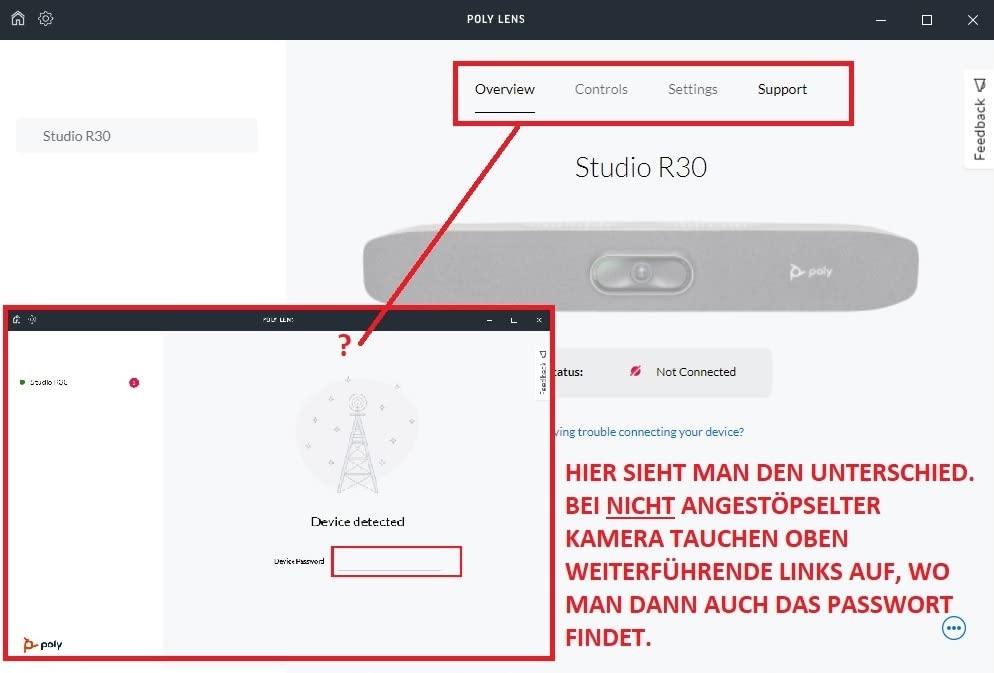994x673 pixels.
Task: Select the Support tab
Action: point(782,89)
